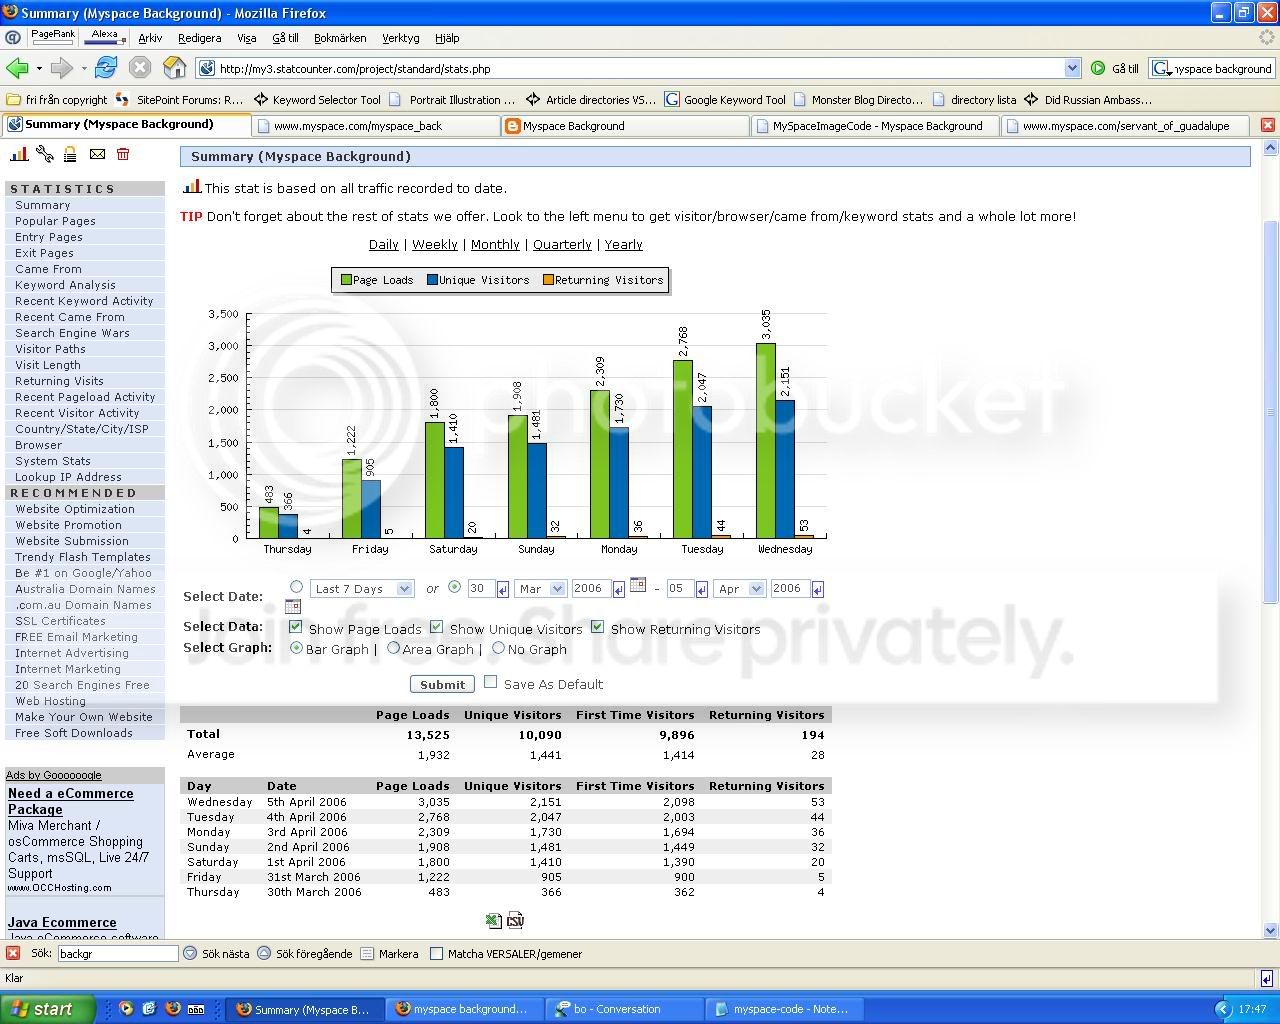The height and width of the screenshot is (1024, 1280).
Task: Open the bar chart stats icon above Statistics
Action: tap(19, 154)
